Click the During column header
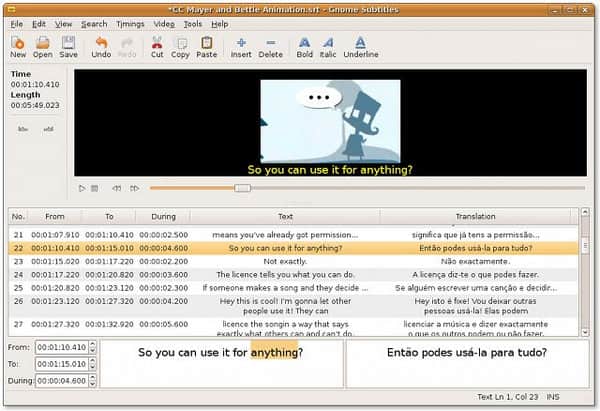The width and height of the screenshot is (600, 411). pos(163,217)
